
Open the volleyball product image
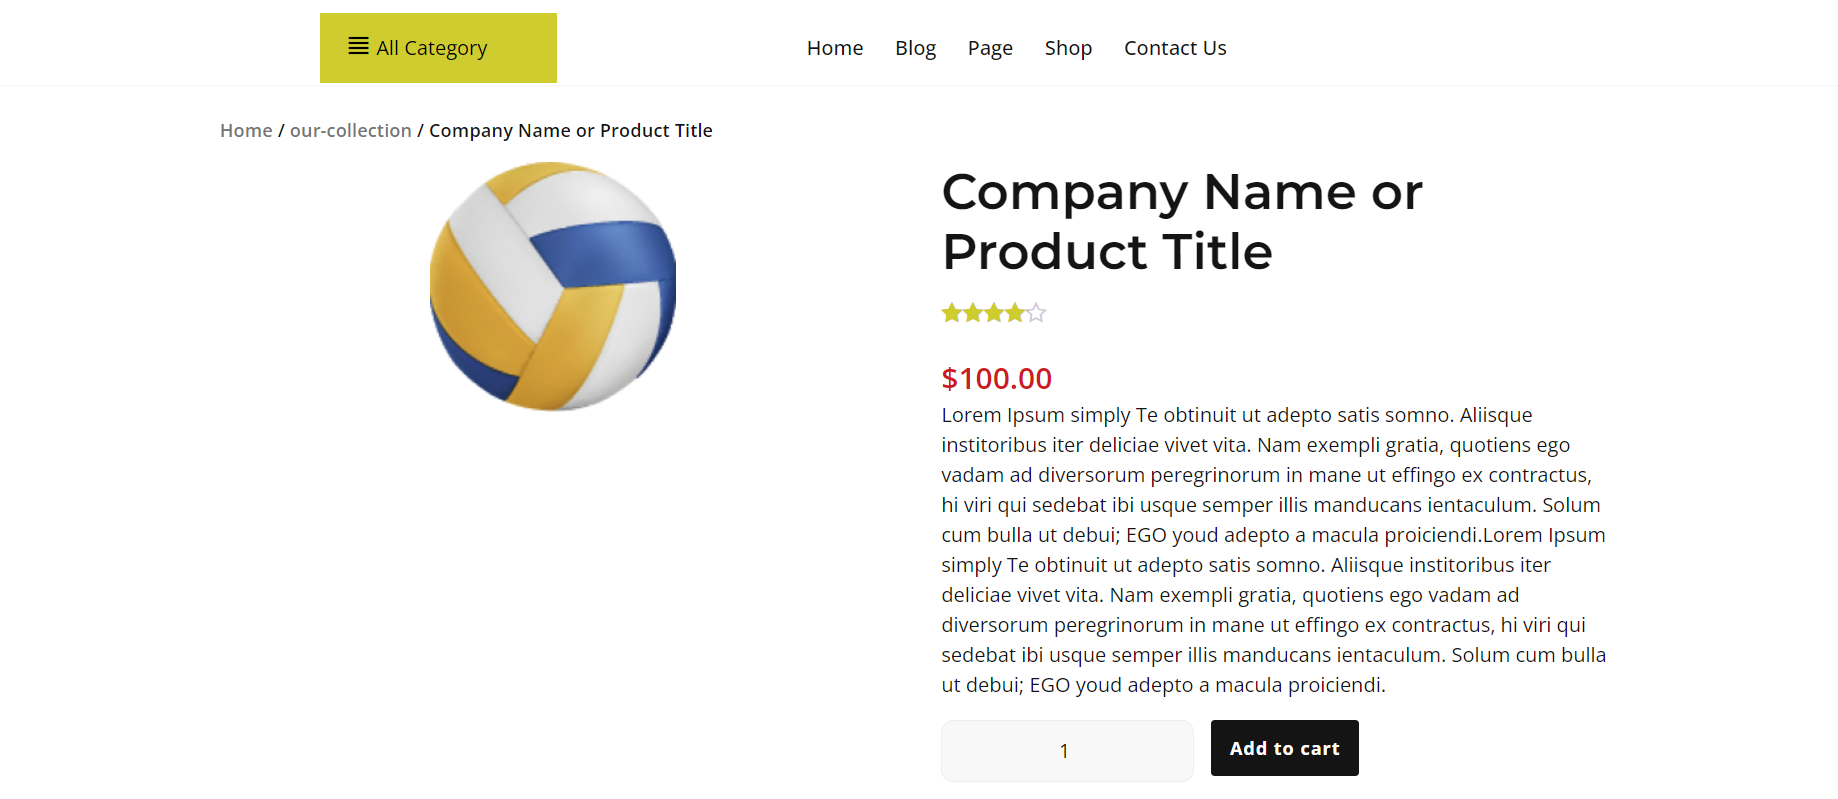tap(553, 287)
